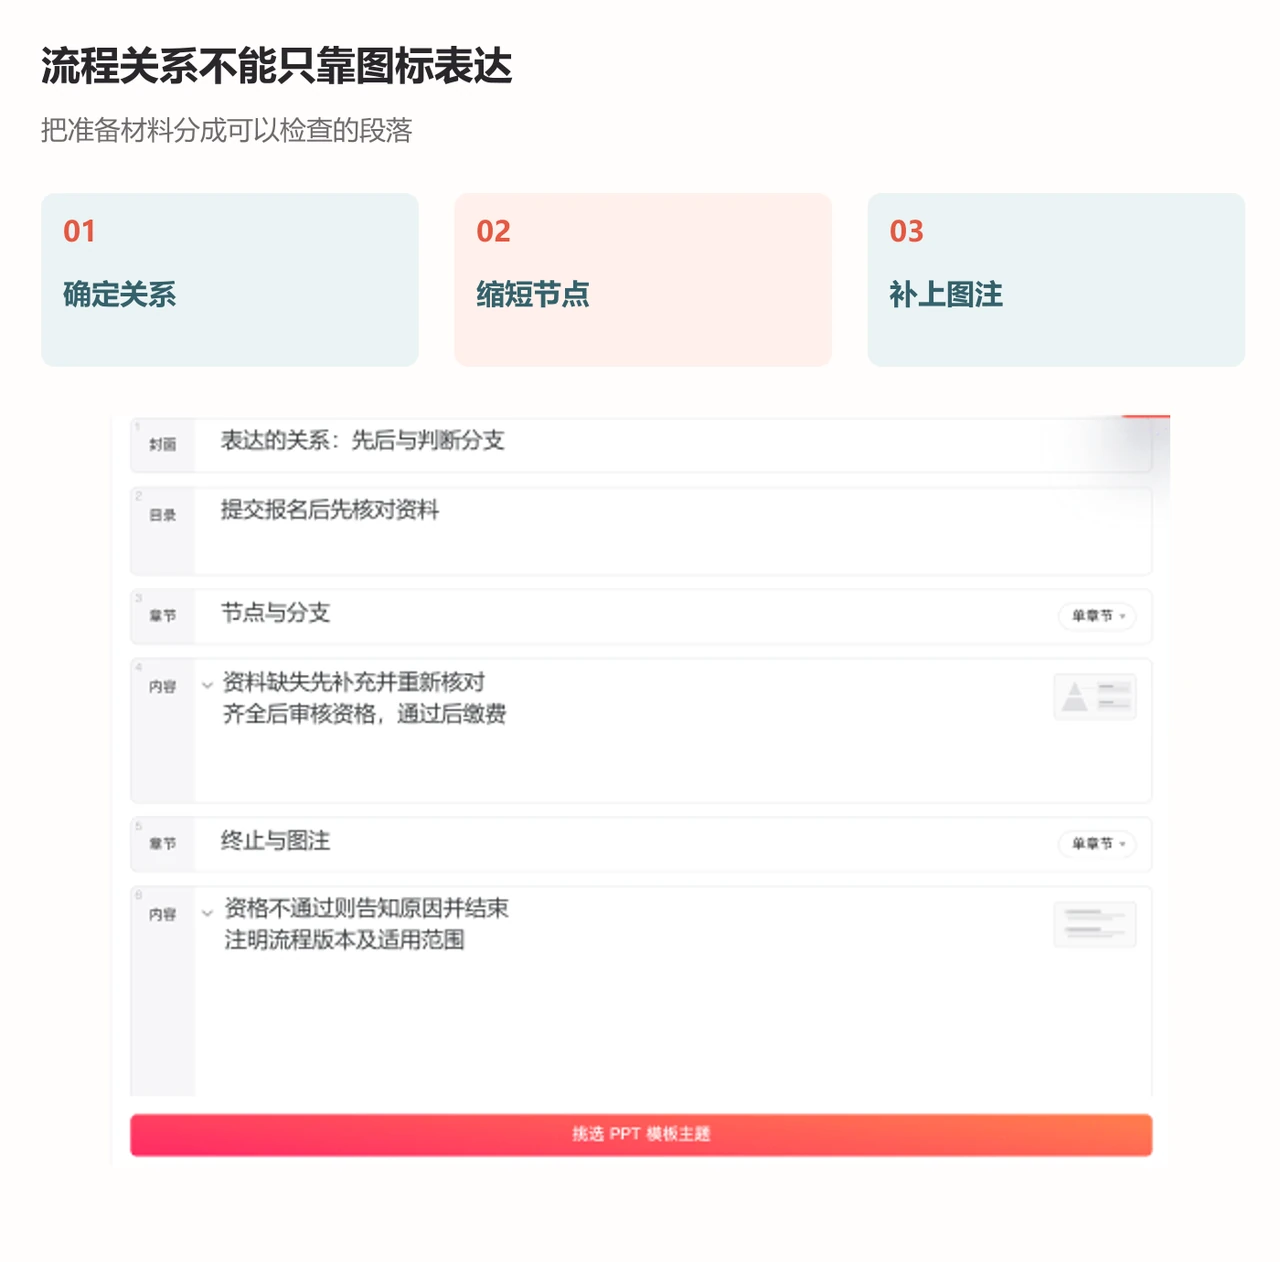
Task: Select the 封面 row label
Action: (x=163, y=444)
